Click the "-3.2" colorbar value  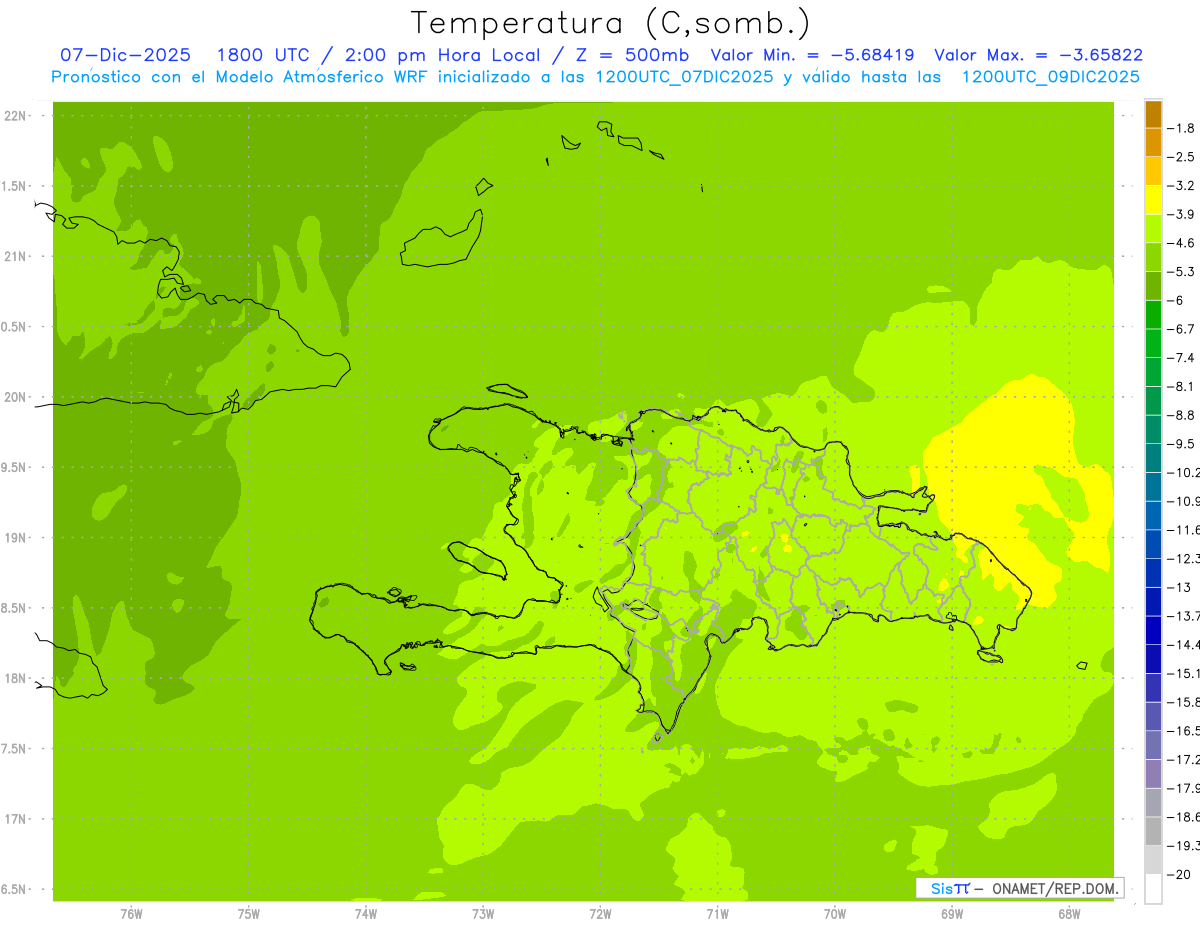1181,185
